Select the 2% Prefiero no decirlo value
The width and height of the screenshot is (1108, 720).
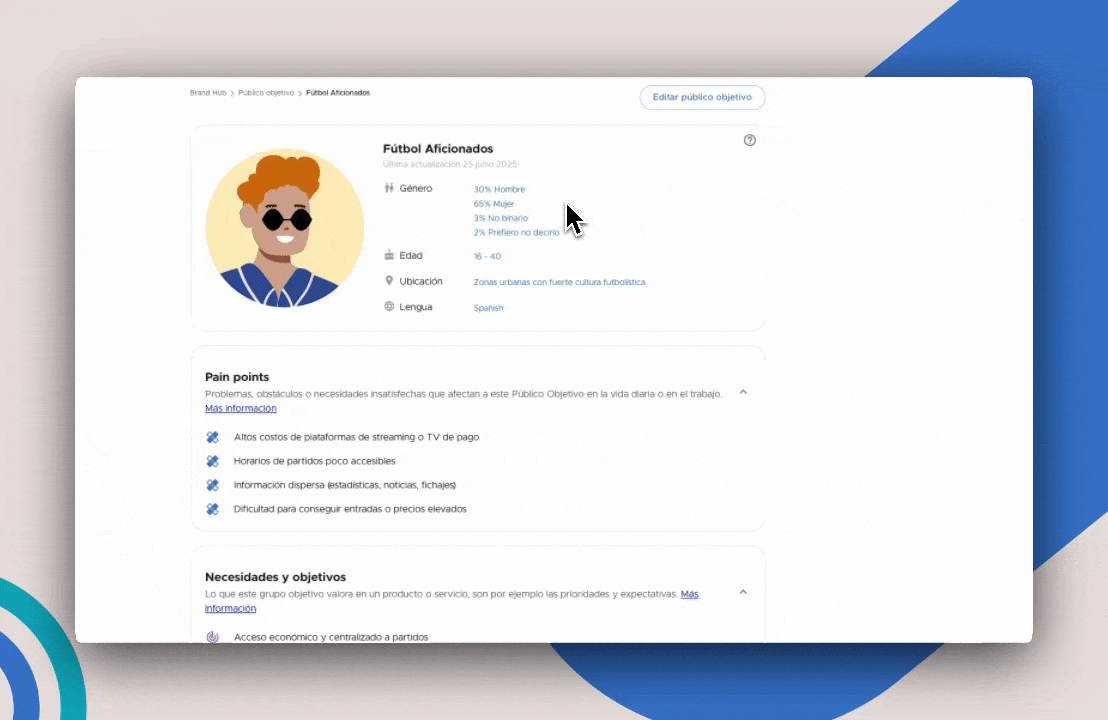point(516,232)
